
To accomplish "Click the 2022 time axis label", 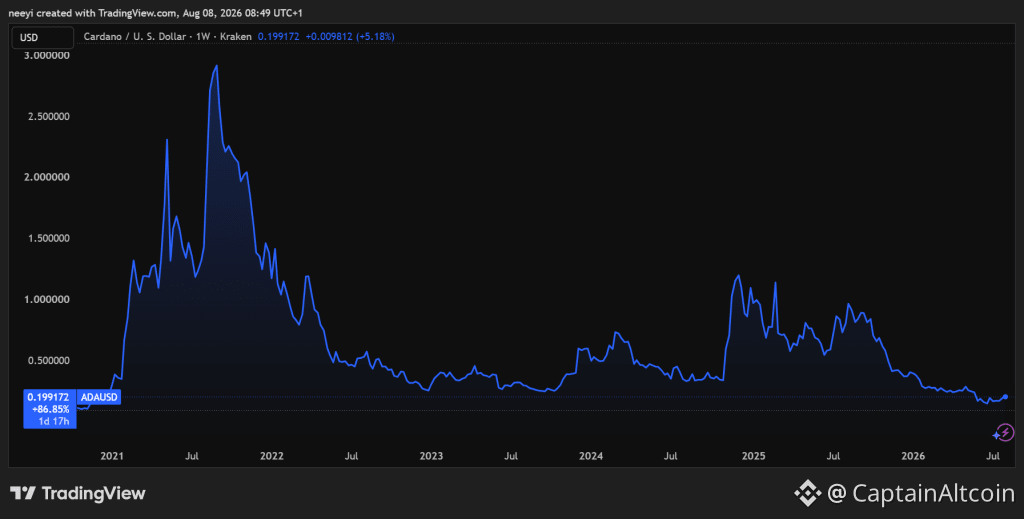I will [x=272, y=456].
